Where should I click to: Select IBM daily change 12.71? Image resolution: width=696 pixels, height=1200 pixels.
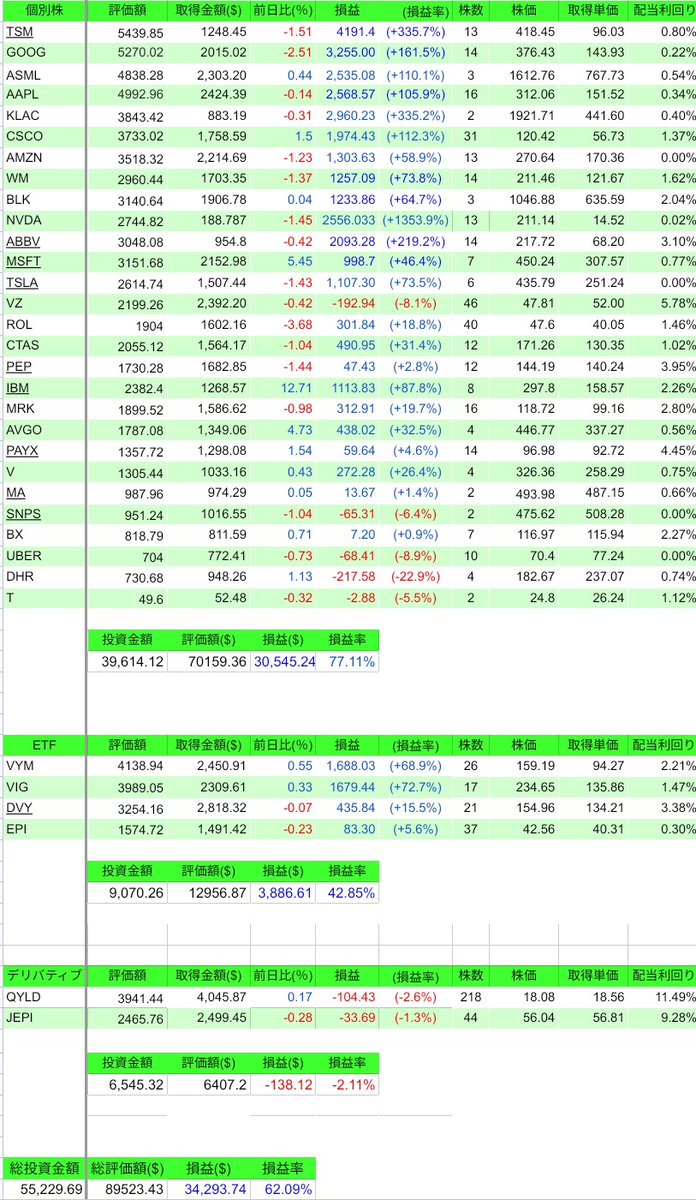pos(283,388)
